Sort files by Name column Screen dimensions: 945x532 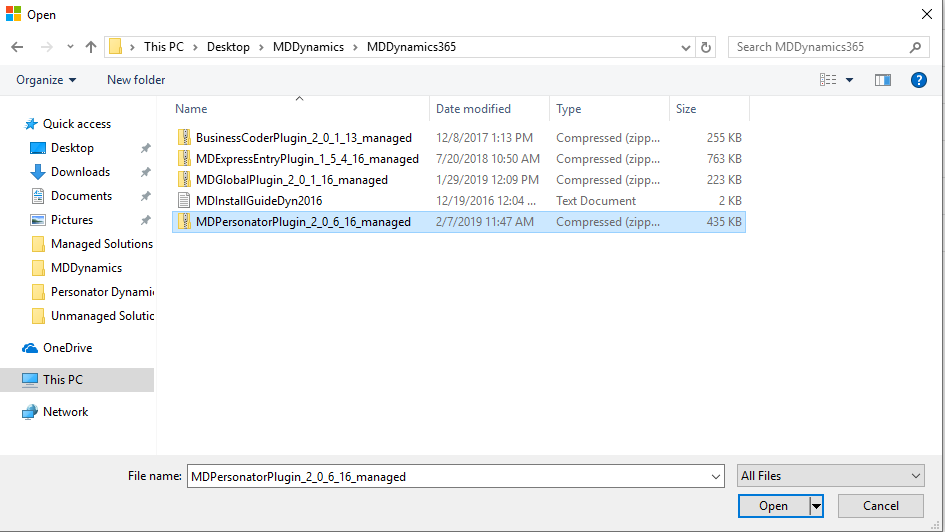click(191, 109)
